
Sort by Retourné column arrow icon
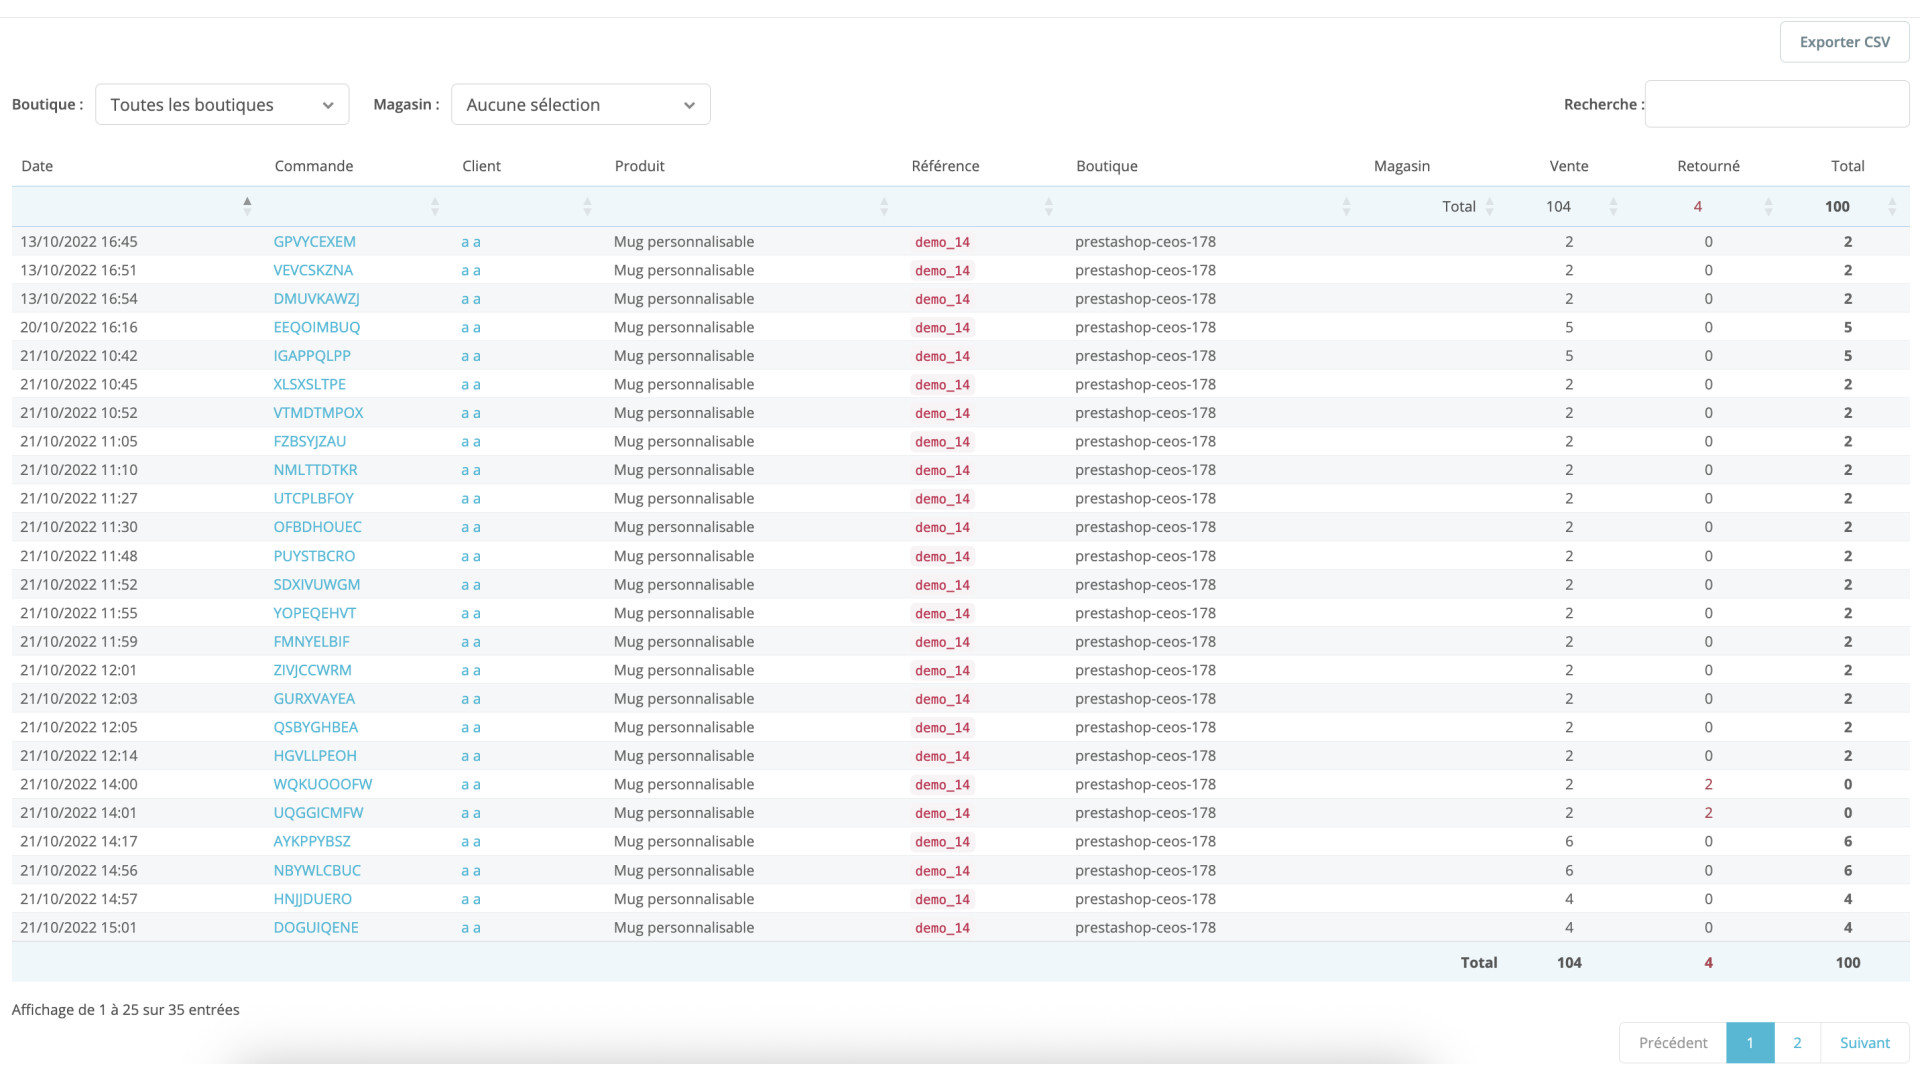(x=1768, y=206)
